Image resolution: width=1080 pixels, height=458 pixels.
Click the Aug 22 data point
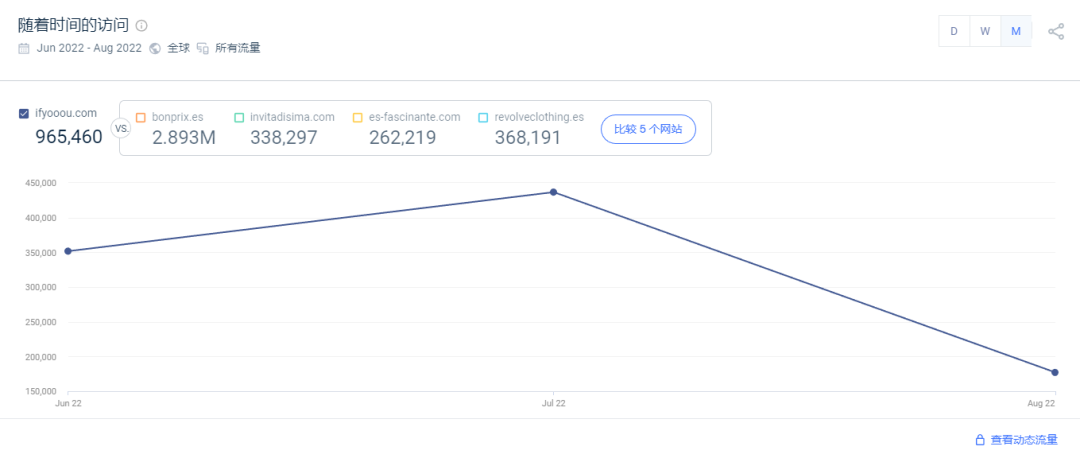pyautogui.click(x=1055, y=373)
